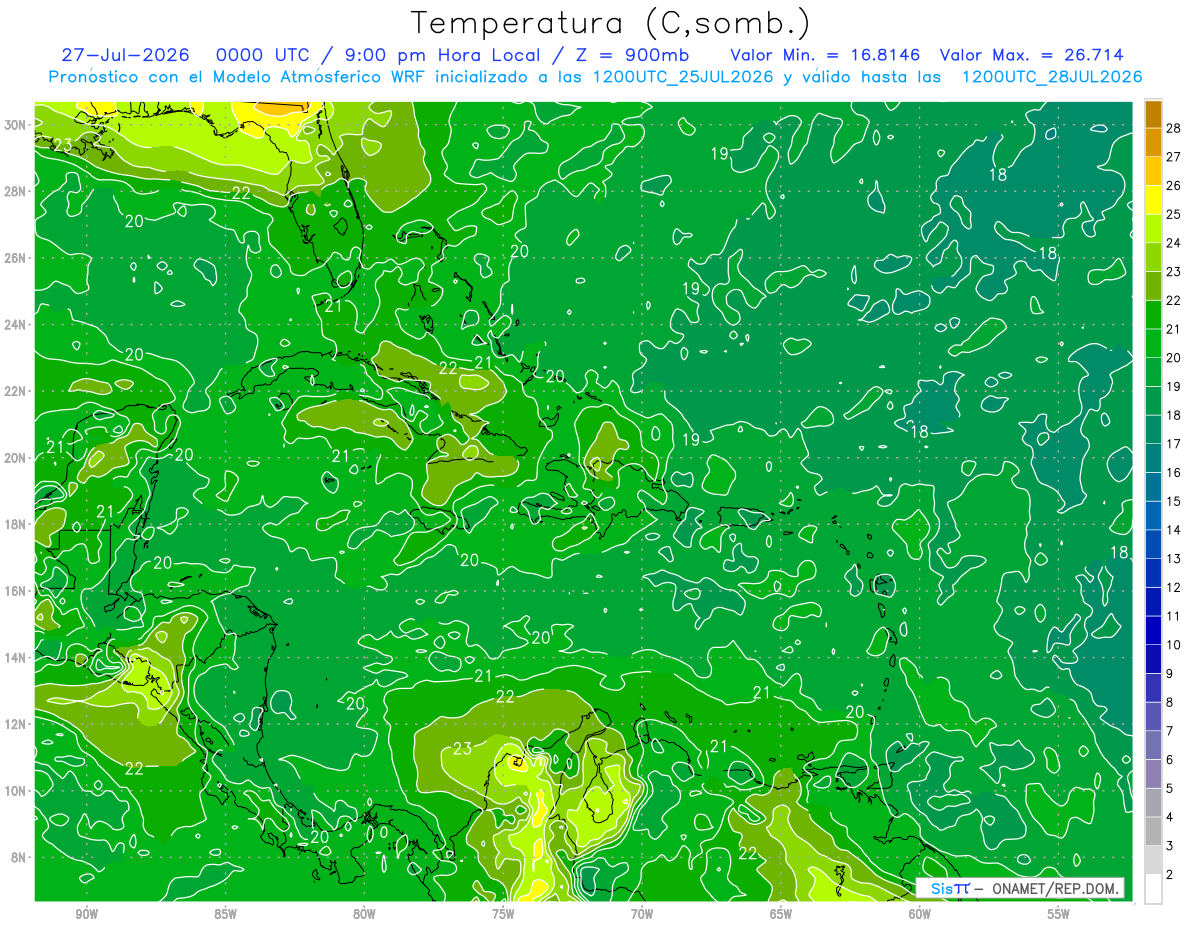
Task: Click colorbar tick label "23"
Action: [1174, 271]
